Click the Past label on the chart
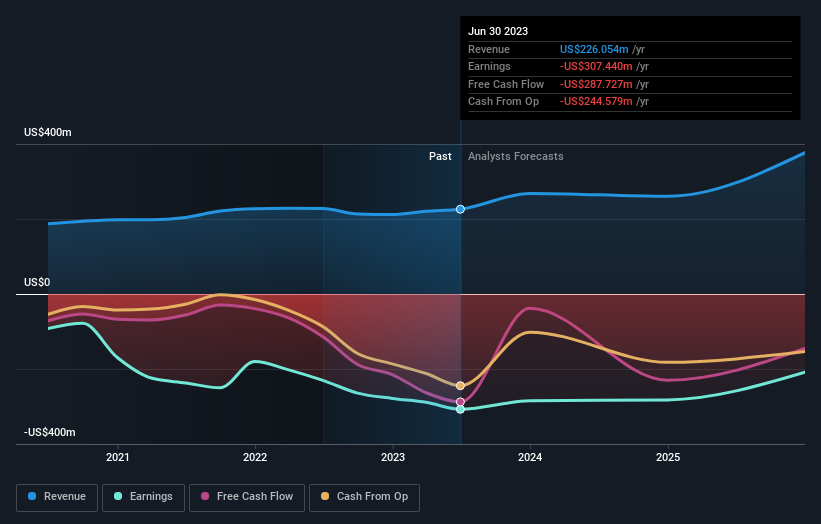This screenshot has width=821, height=524. tap(440, 157)
